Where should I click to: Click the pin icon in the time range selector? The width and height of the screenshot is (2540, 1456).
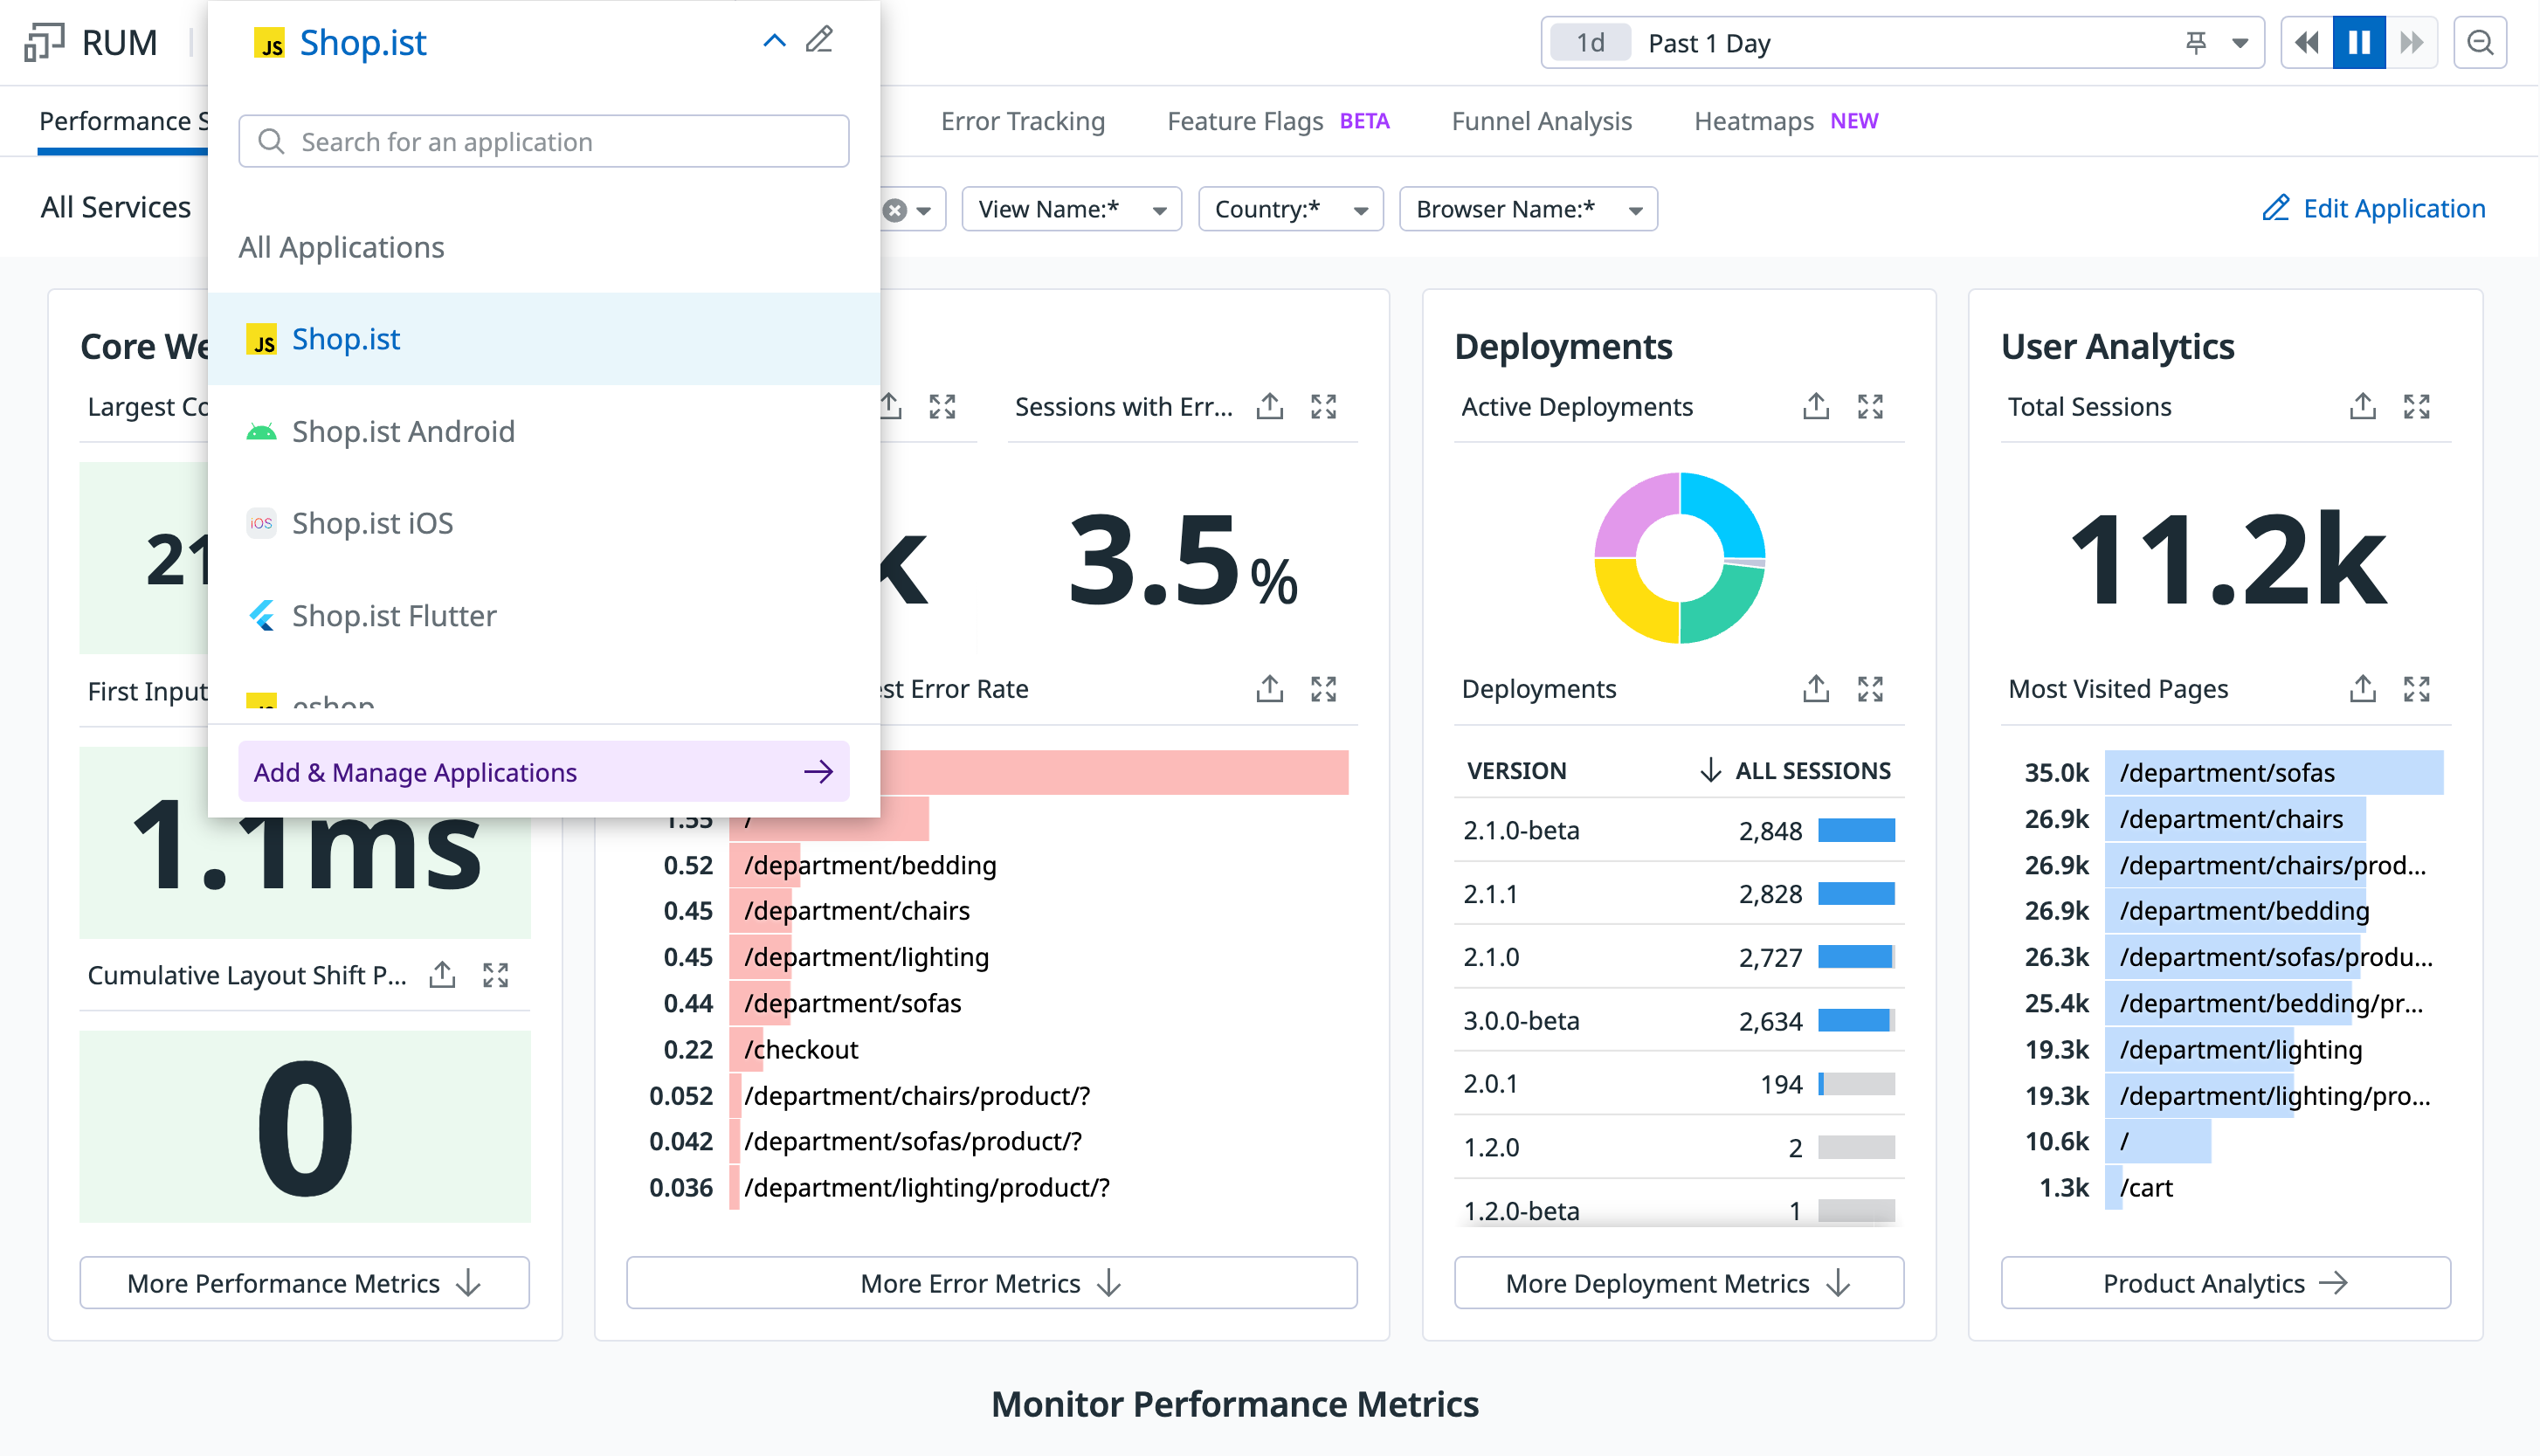(x=2196, y=43)
